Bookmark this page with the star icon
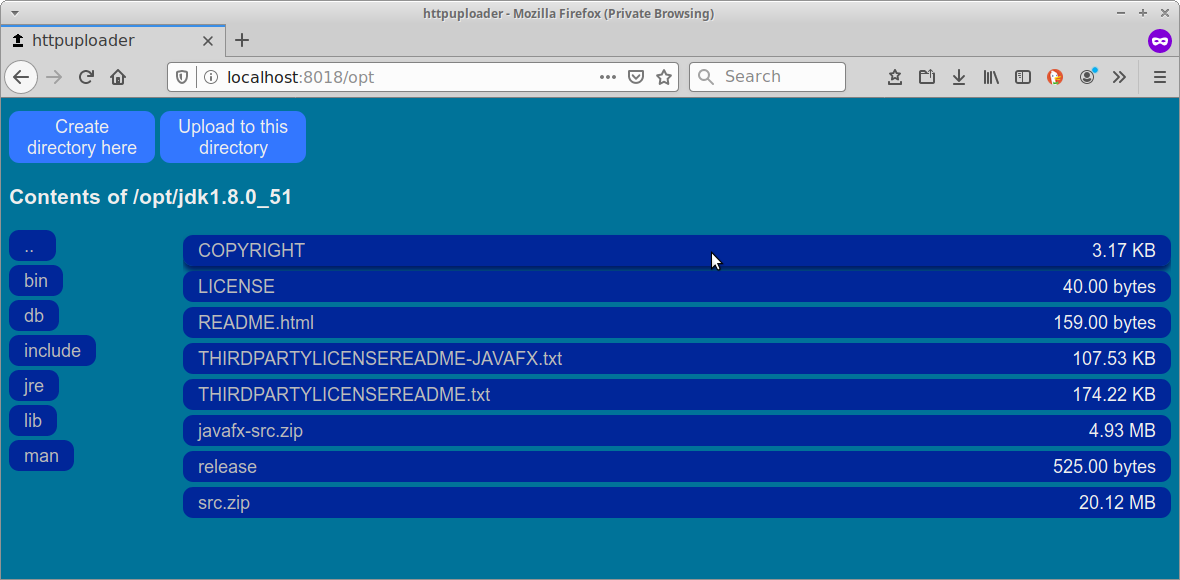The width and height of the screenshot is (1180, 580). [x=664, y=77]
